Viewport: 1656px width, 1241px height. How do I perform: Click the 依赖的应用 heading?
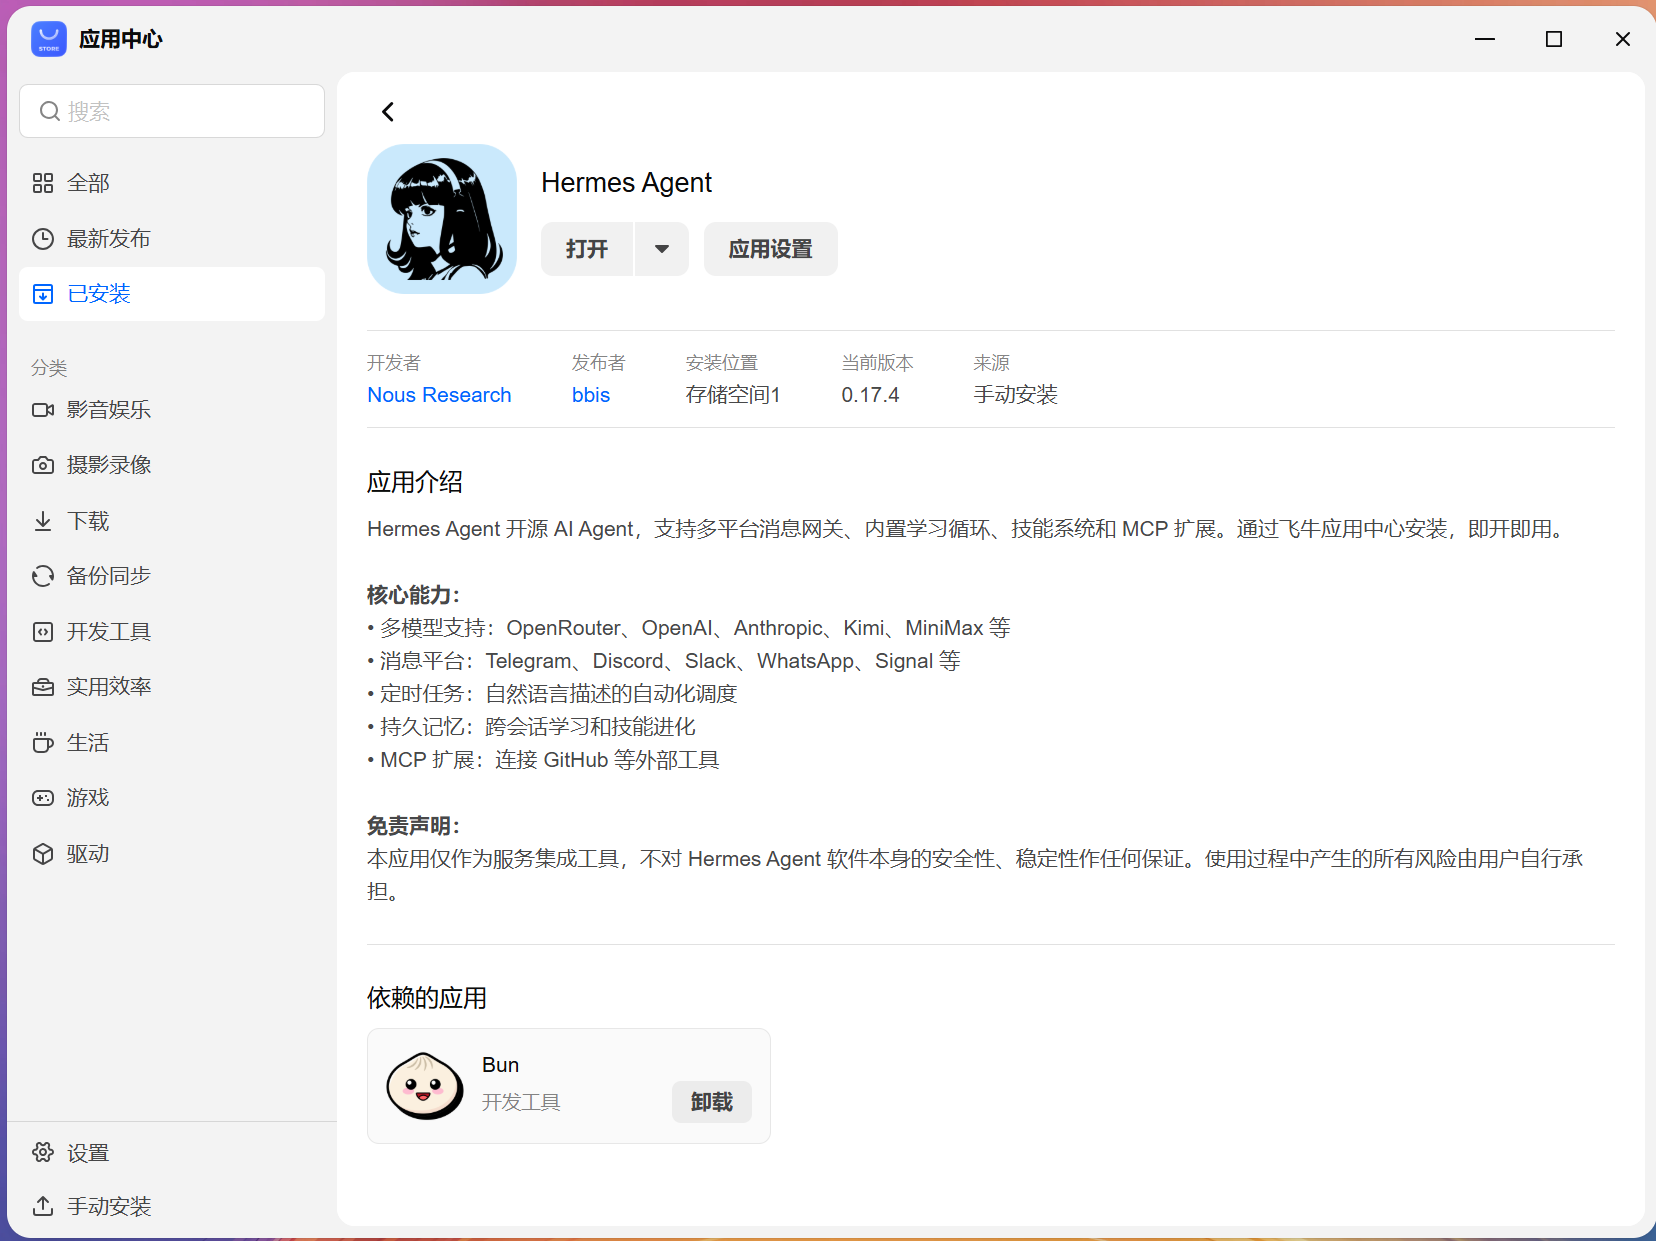click(x=427, y=998)
